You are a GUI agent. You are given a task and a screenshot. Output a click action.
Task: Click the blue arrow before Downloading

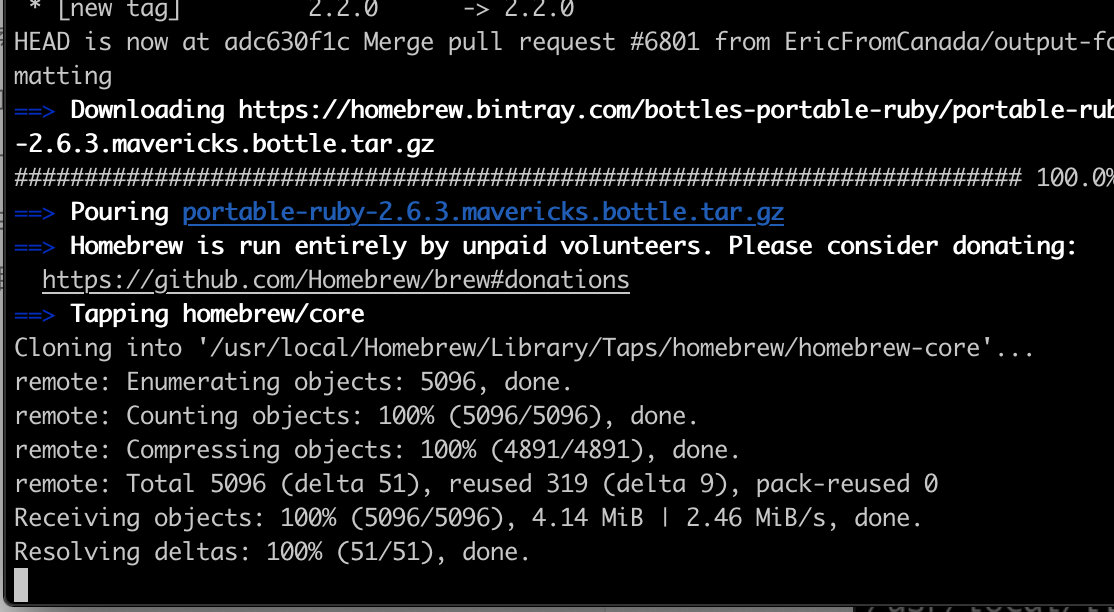click(34, 111)
